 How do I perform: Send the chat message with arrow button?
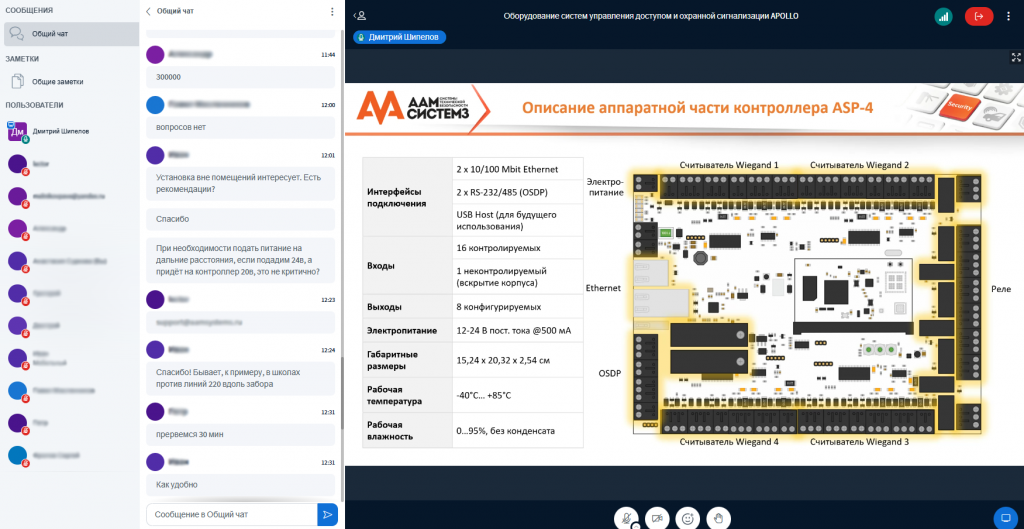click(327, 515)
